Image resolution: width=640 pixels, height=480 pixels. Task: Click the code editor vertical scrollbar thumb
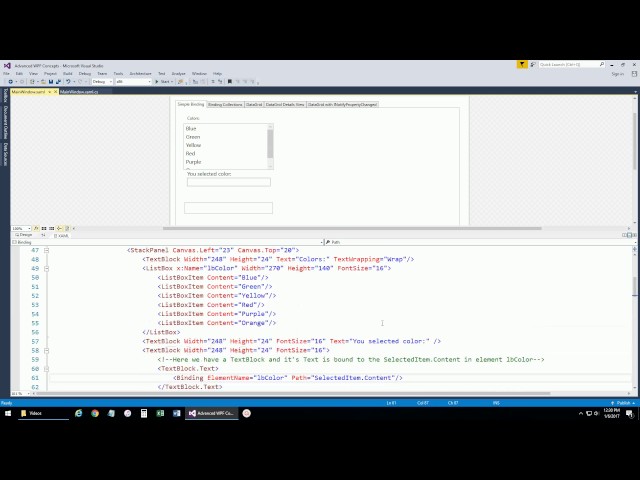coord(635,287)
